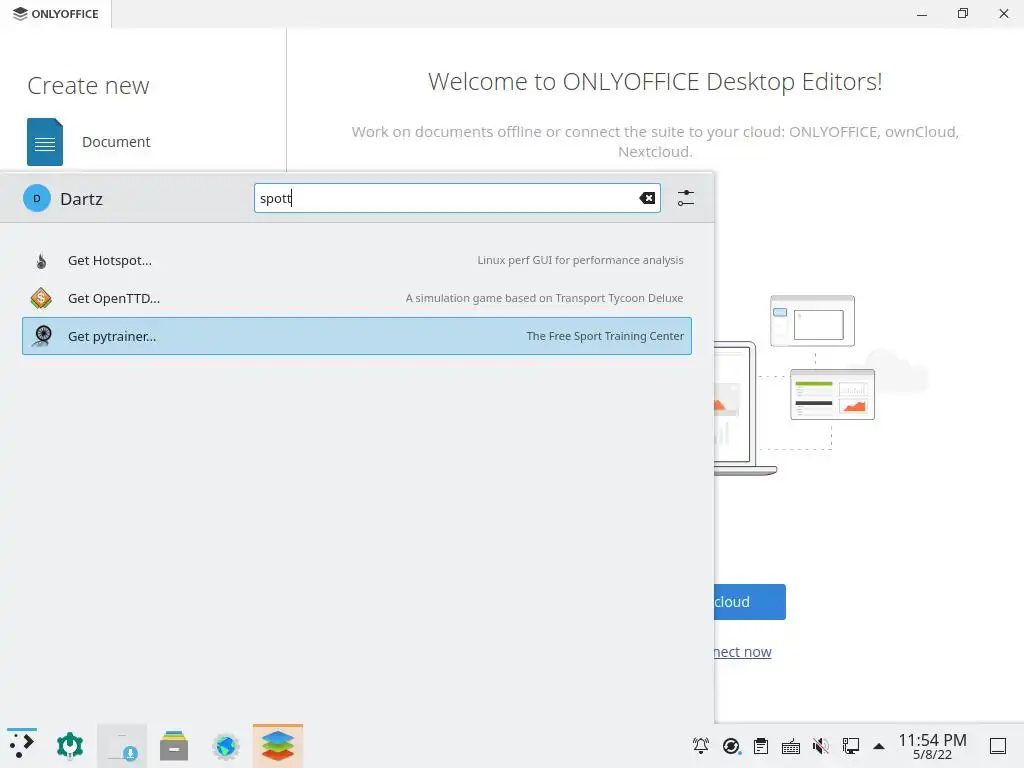Clear the search field text

coord(647,198)
